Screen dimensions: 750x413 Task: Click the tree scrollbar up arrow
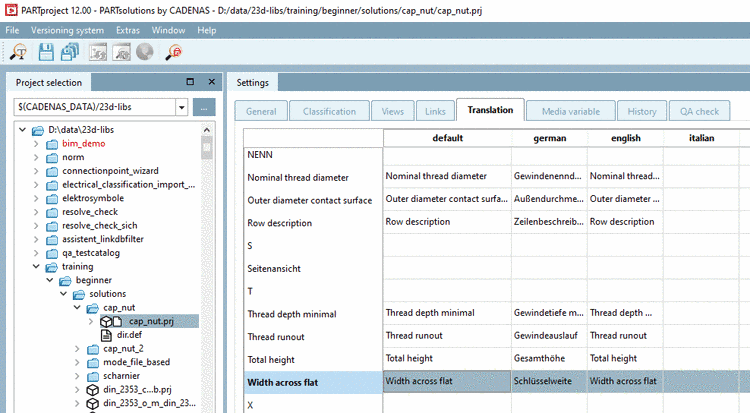pyautogui.click(x=207, y=130)
